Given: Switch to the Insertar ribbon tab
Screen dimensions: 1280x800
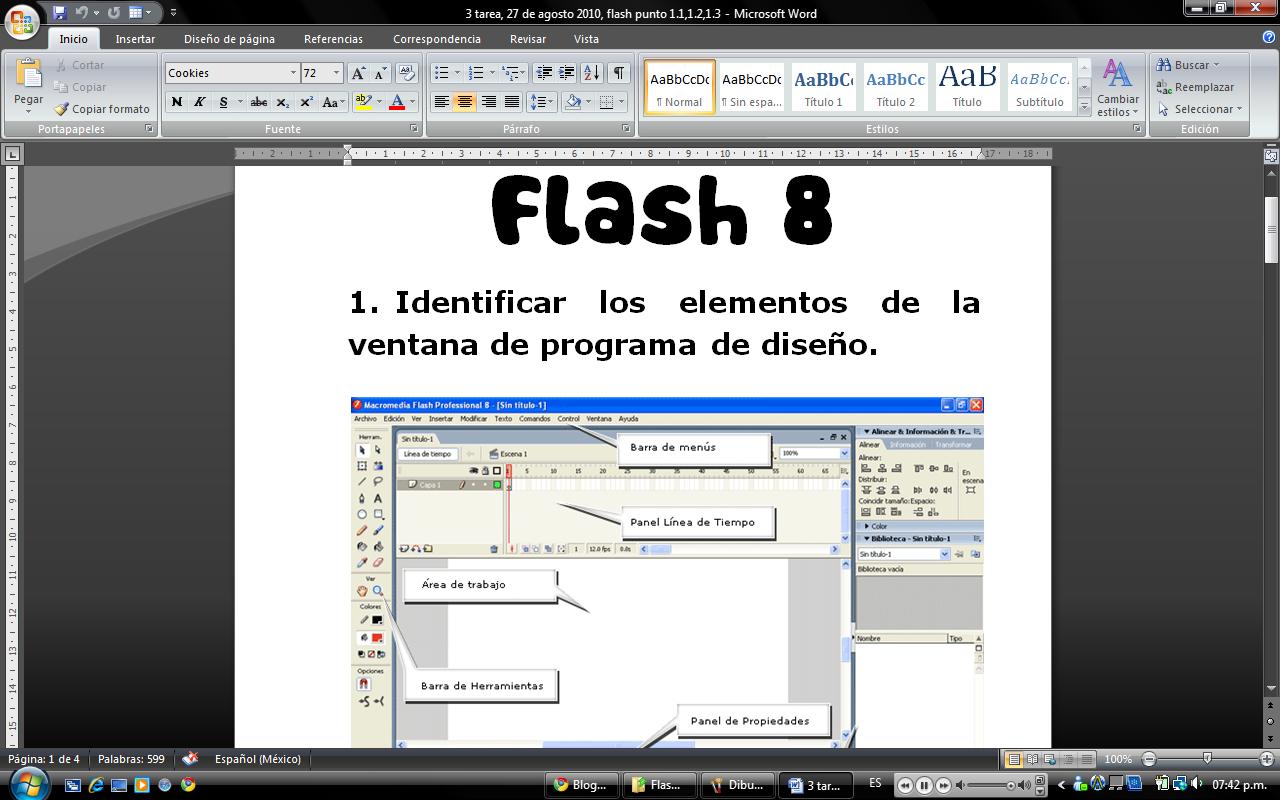Looking at the screenshot, I should coord(135,39).
